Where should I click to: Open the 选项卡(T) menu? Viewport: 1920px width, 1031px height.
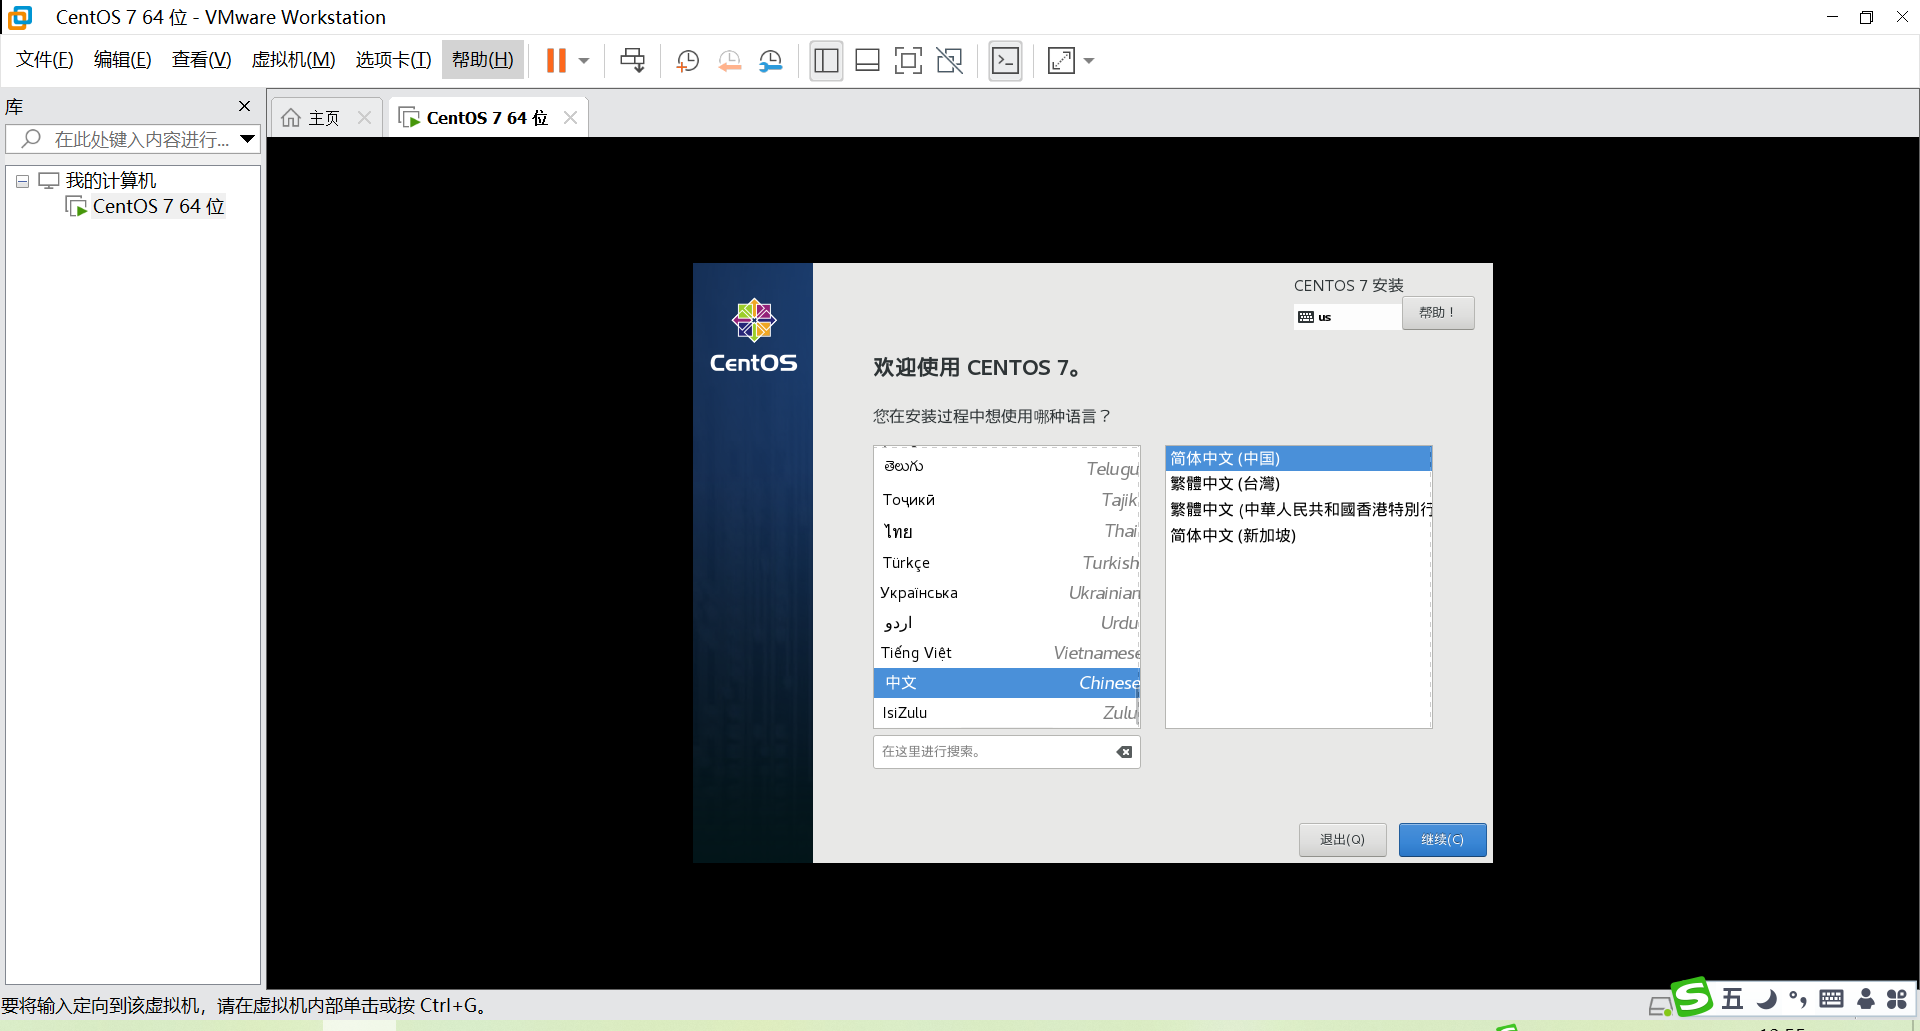tap(394, 60)
